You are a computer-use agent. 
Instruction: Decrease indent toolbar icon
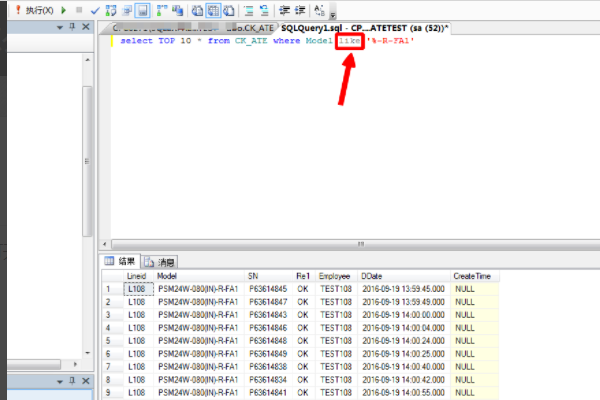coord(284,11)
